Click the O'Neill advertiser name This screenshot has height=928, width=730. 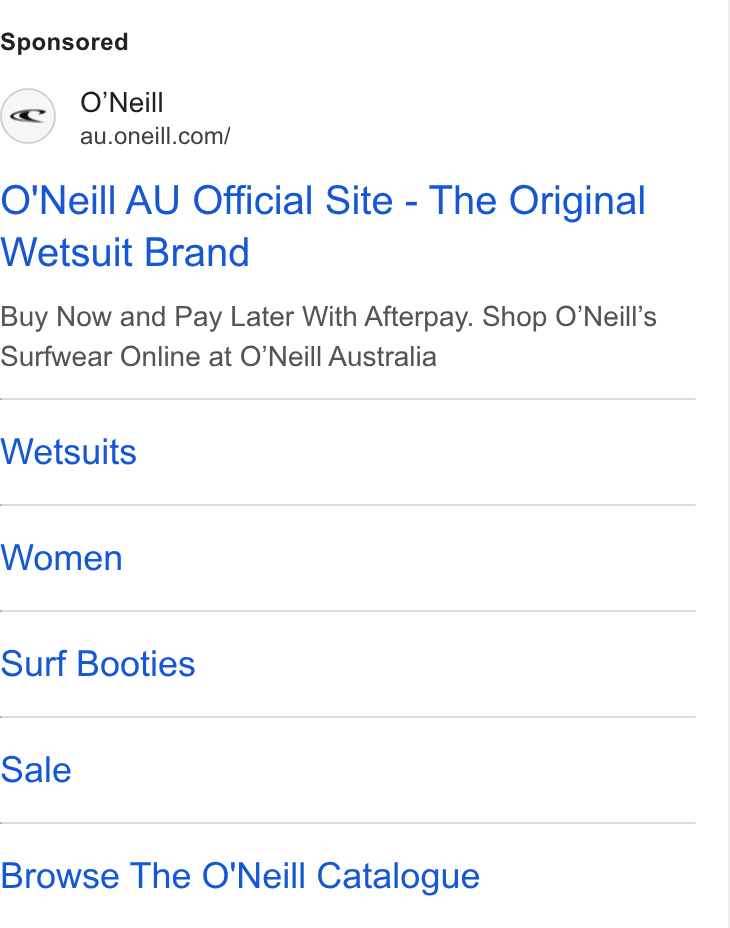[x=121, y=102]
